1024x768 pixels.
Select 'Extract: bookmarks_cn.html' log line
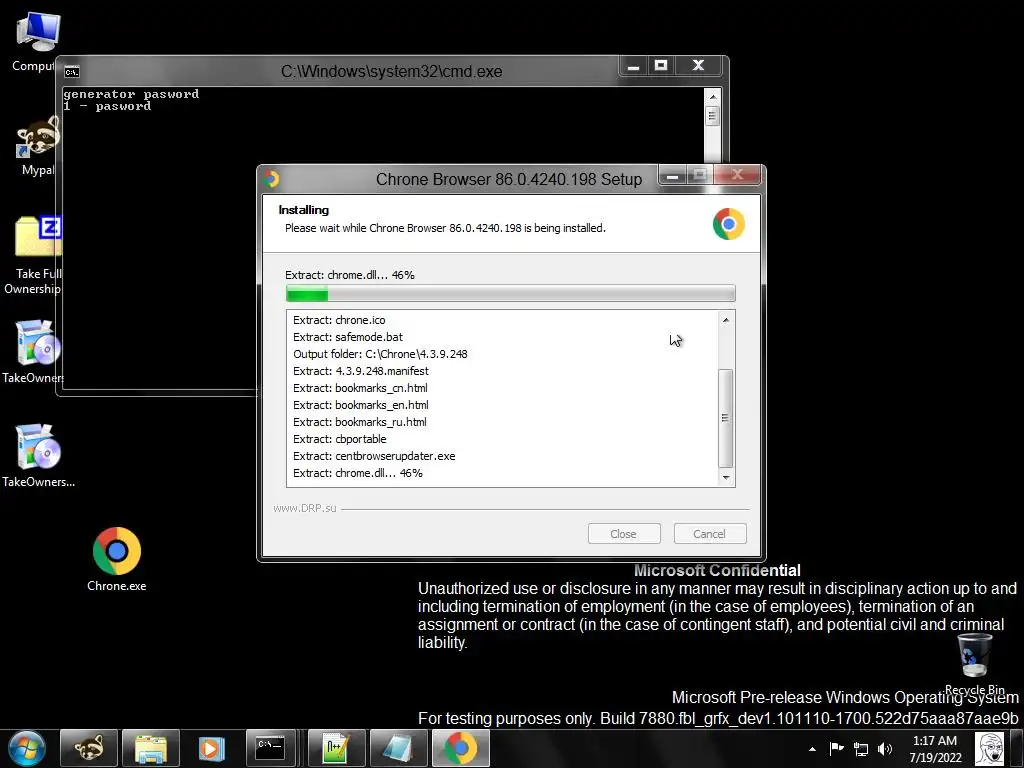click(x=360, y=388)
